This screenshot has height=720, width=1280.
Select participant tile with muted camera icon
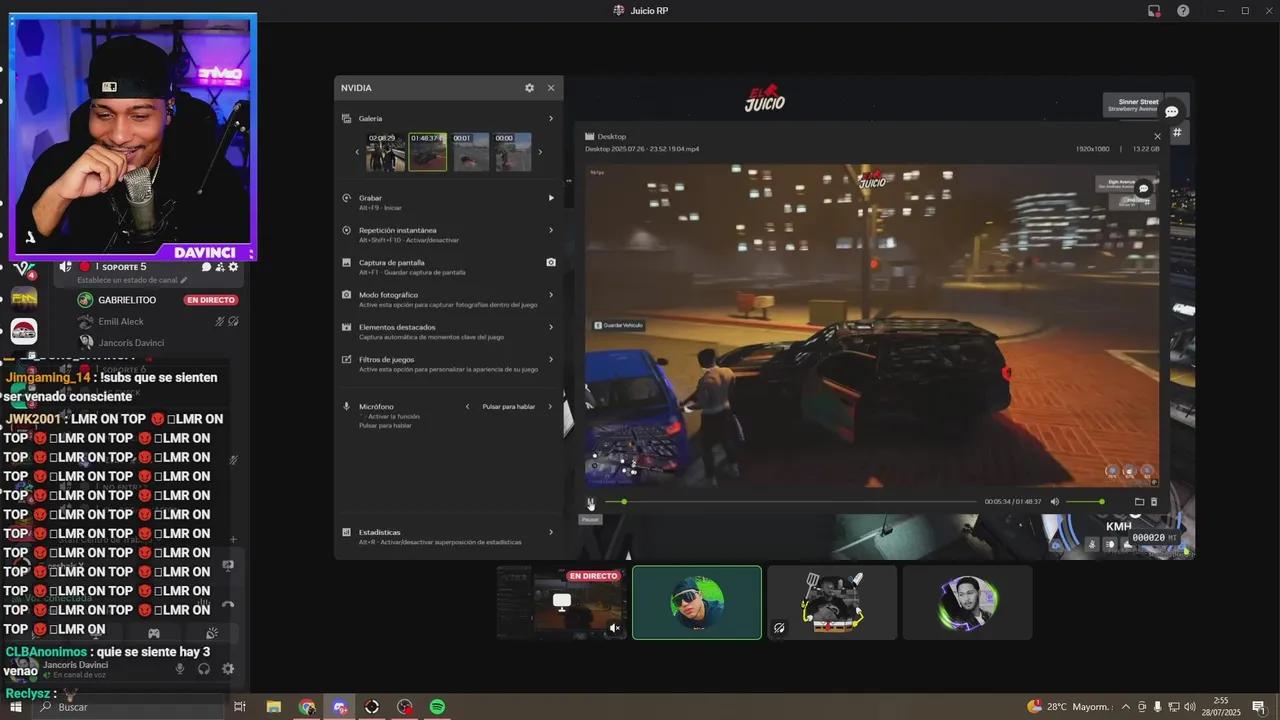pyautogui.click(x=832, y=603)
